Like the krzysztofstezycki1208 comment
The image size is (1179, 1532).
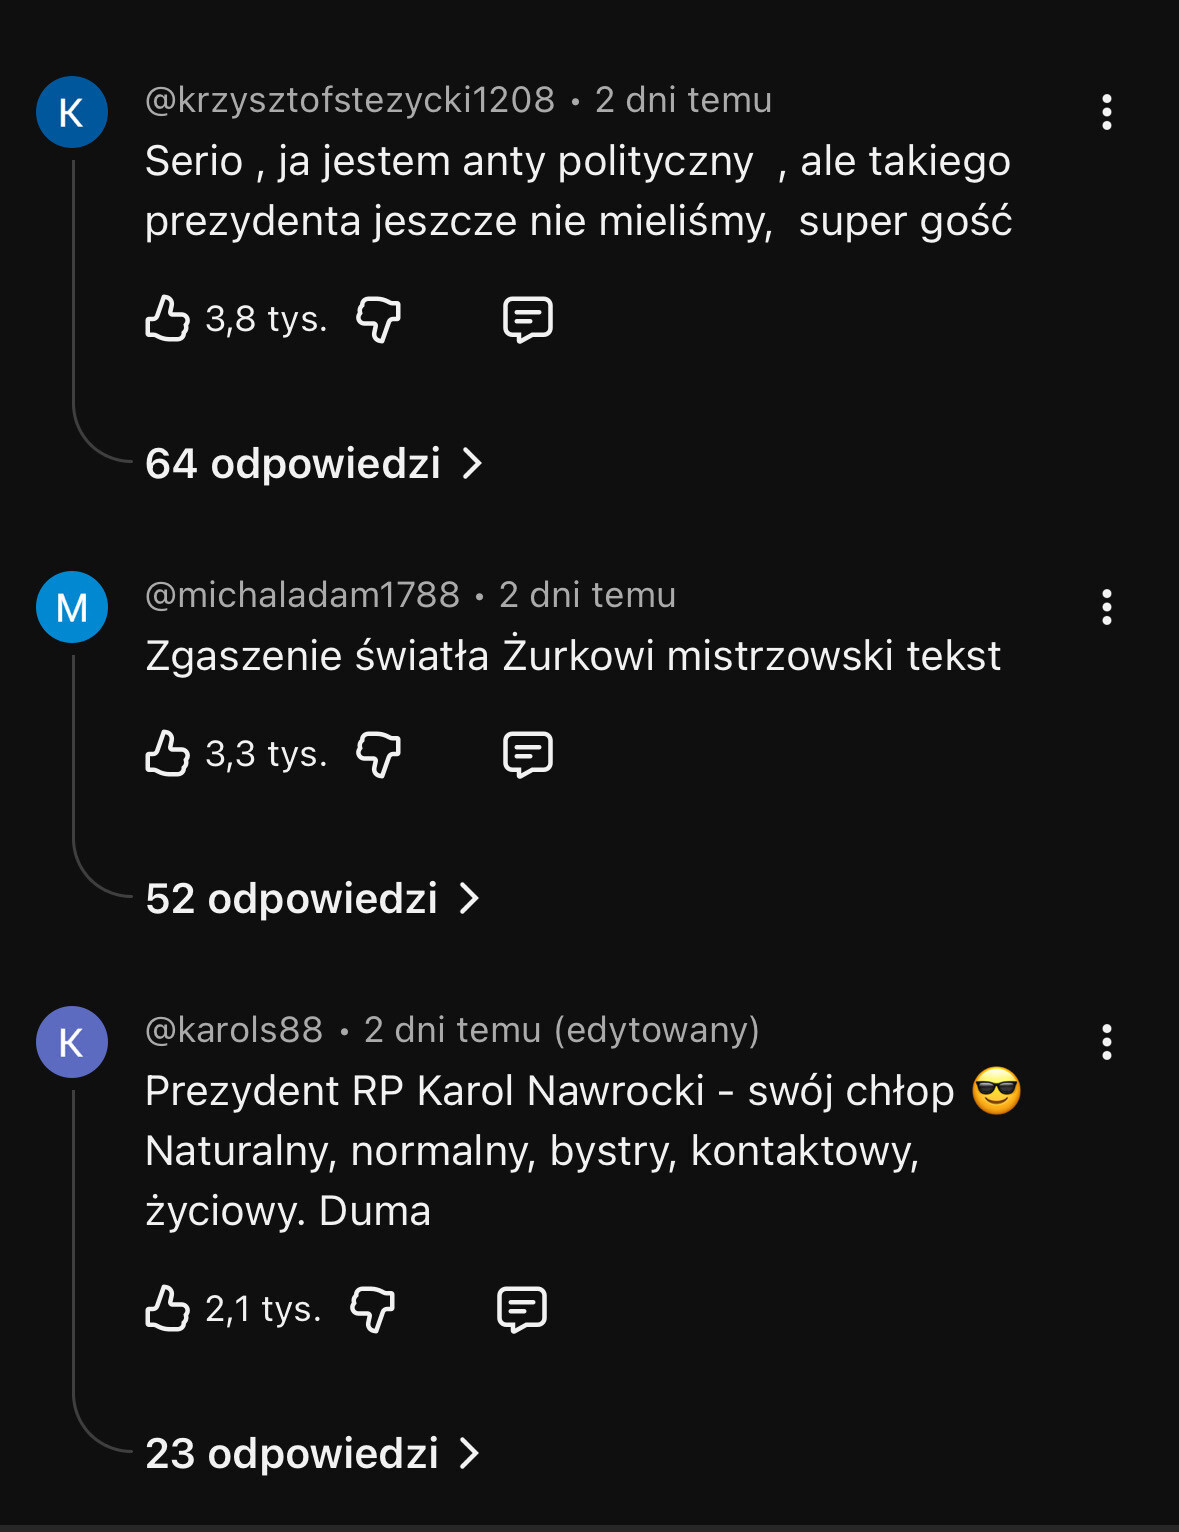pyautogui.click(x=168, y=319)
